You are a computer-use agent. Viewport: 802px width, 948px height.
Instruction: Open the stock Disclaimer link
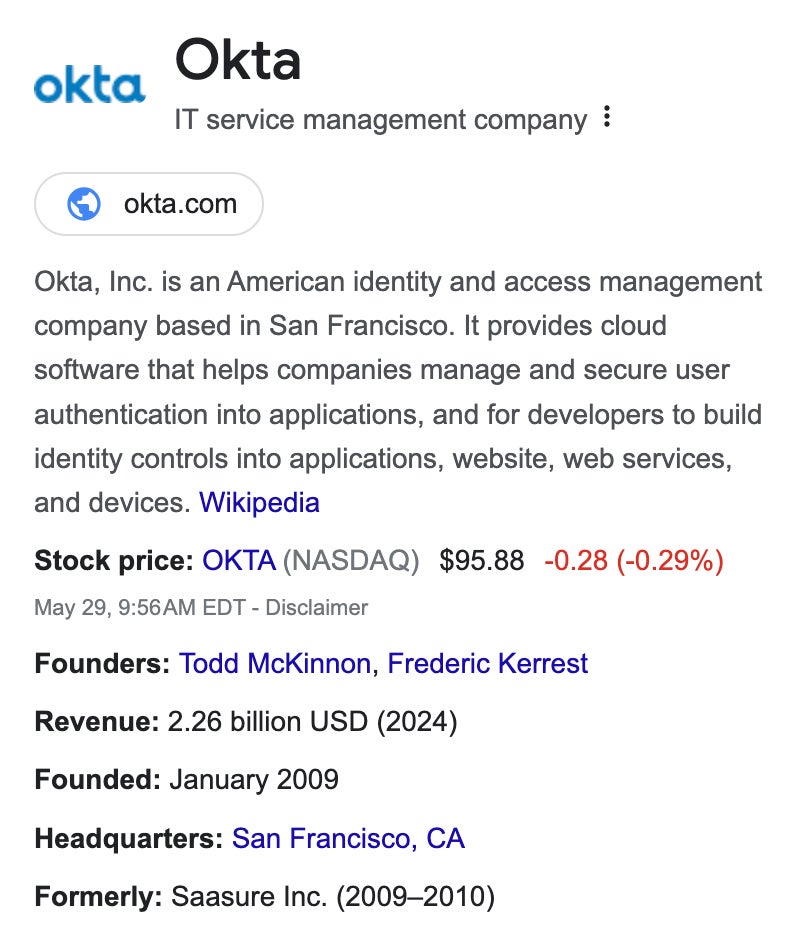317,607
